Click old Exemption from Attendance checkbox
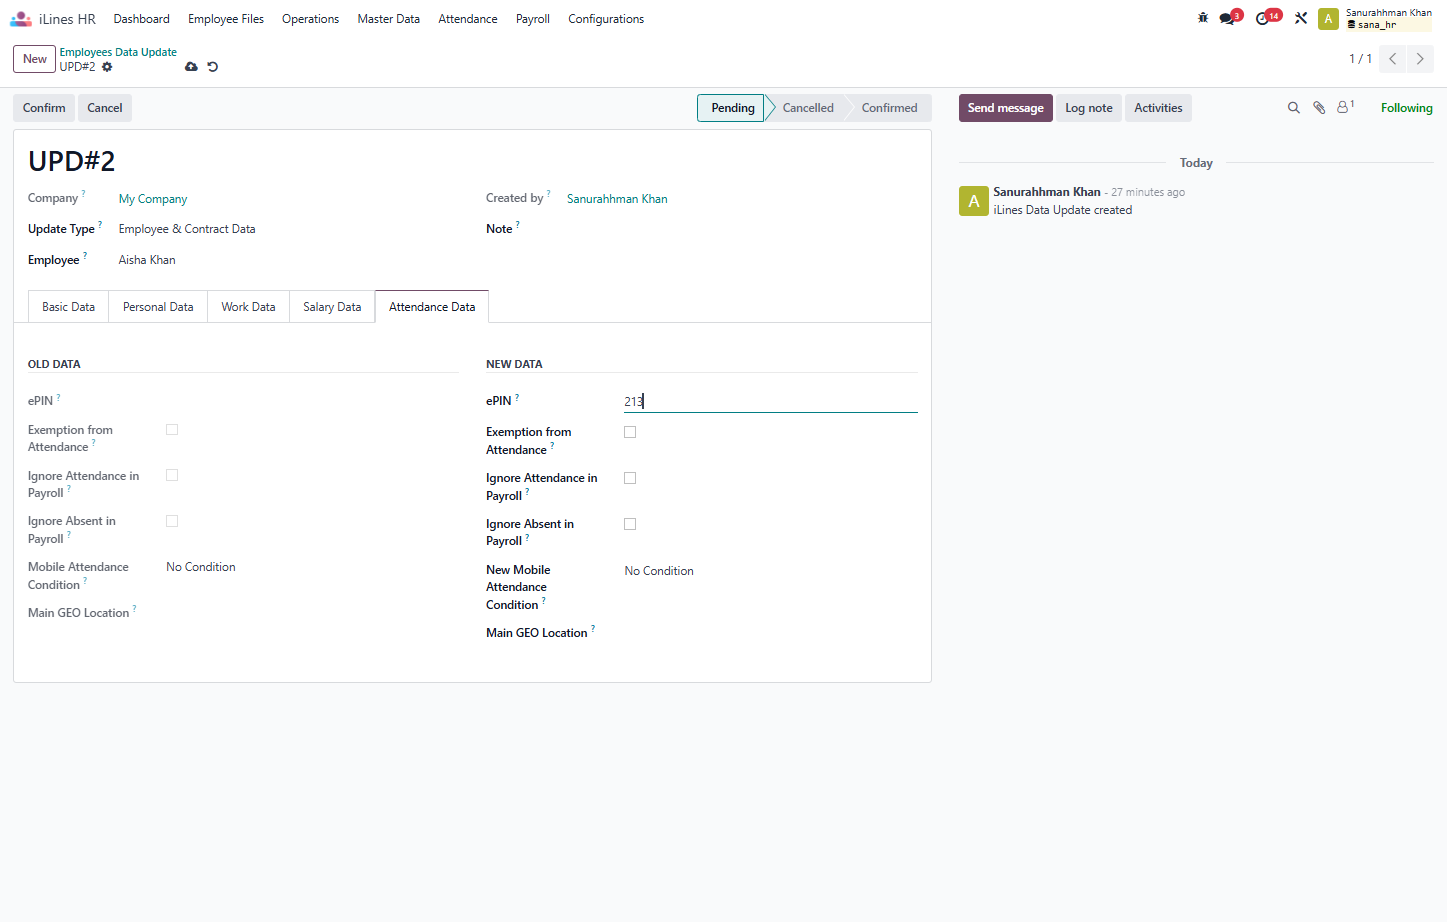Viewport: 1447px width, 922px height. (172, 430)
